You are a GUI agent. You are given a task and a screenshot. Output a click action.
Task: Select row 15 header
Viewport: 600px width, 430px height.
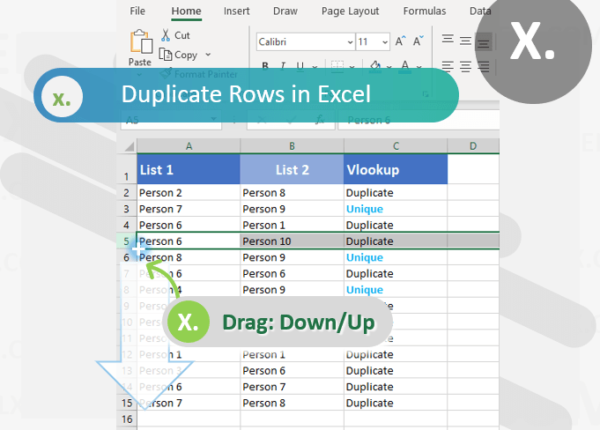[127, 403]
